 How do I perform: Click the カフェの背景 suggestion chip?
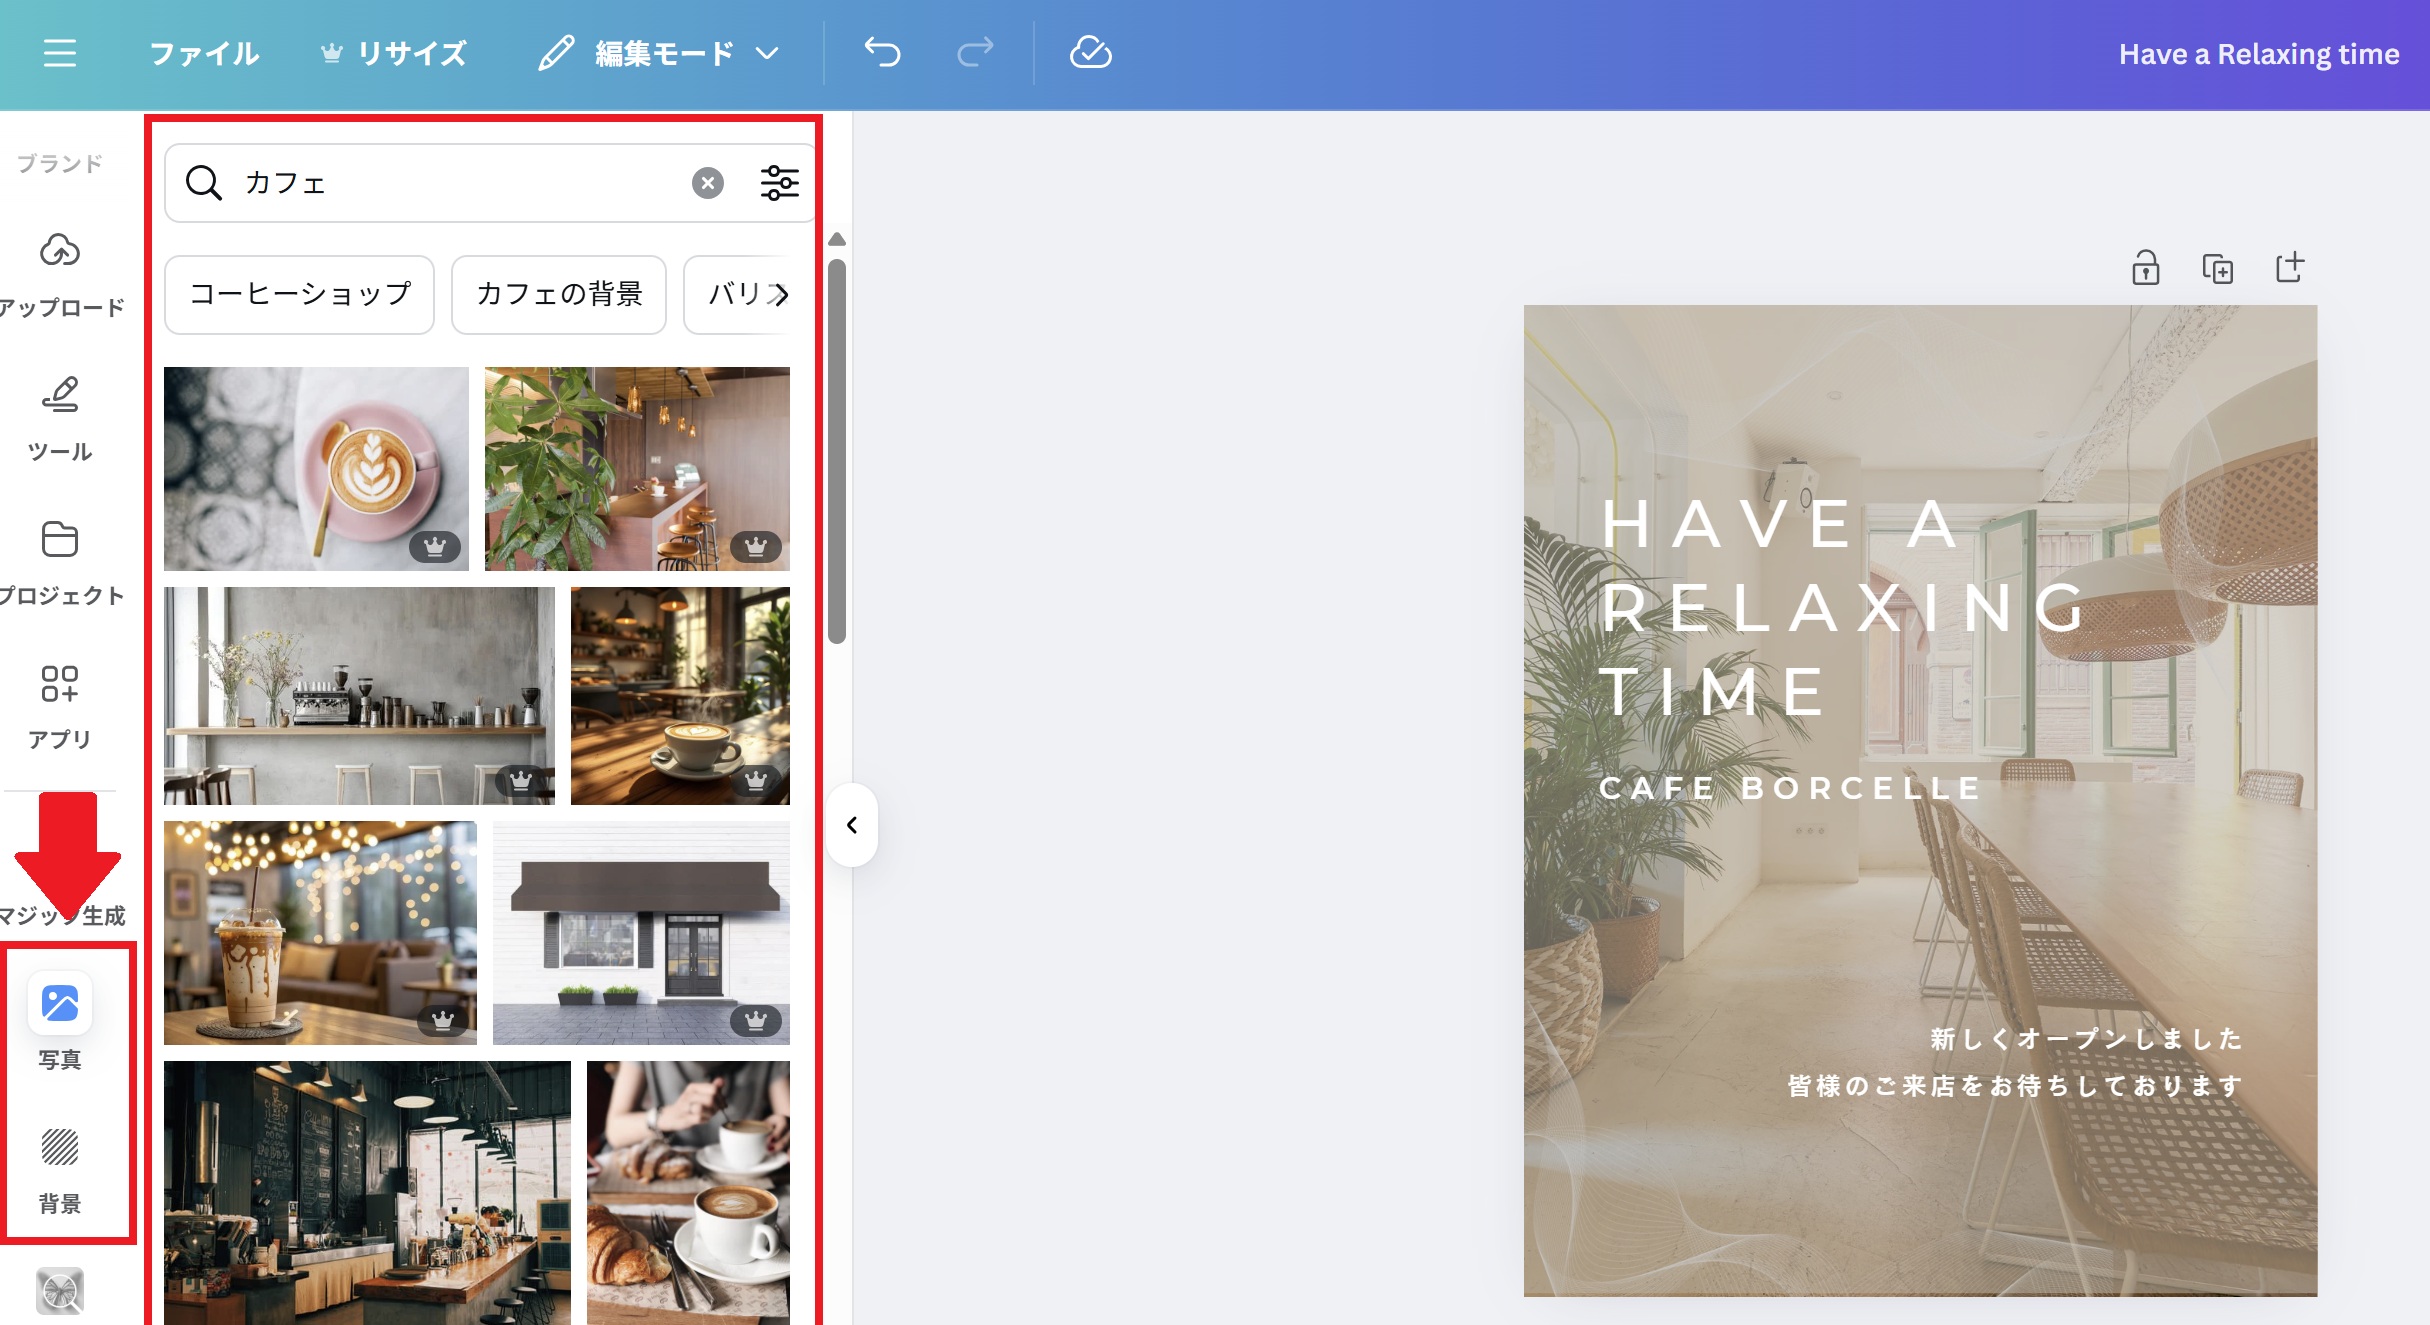pos(558,294)
